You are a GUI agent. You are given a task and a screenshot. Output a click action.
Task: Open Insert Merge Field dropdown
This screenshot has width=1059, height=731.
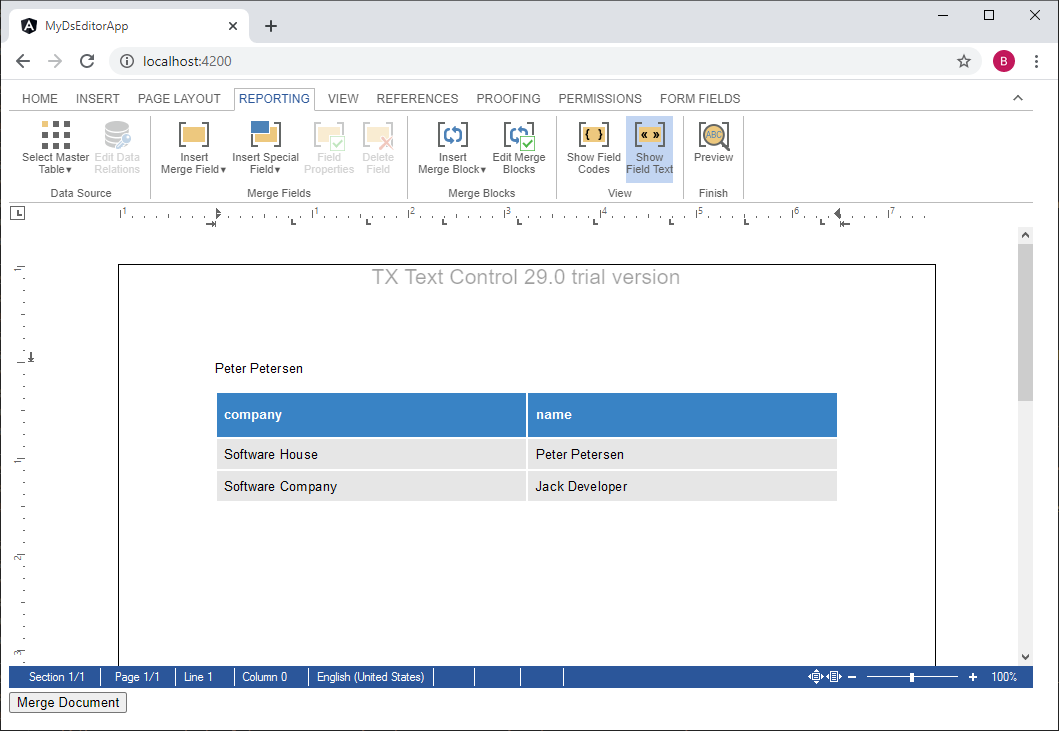(x=194, y=147)
